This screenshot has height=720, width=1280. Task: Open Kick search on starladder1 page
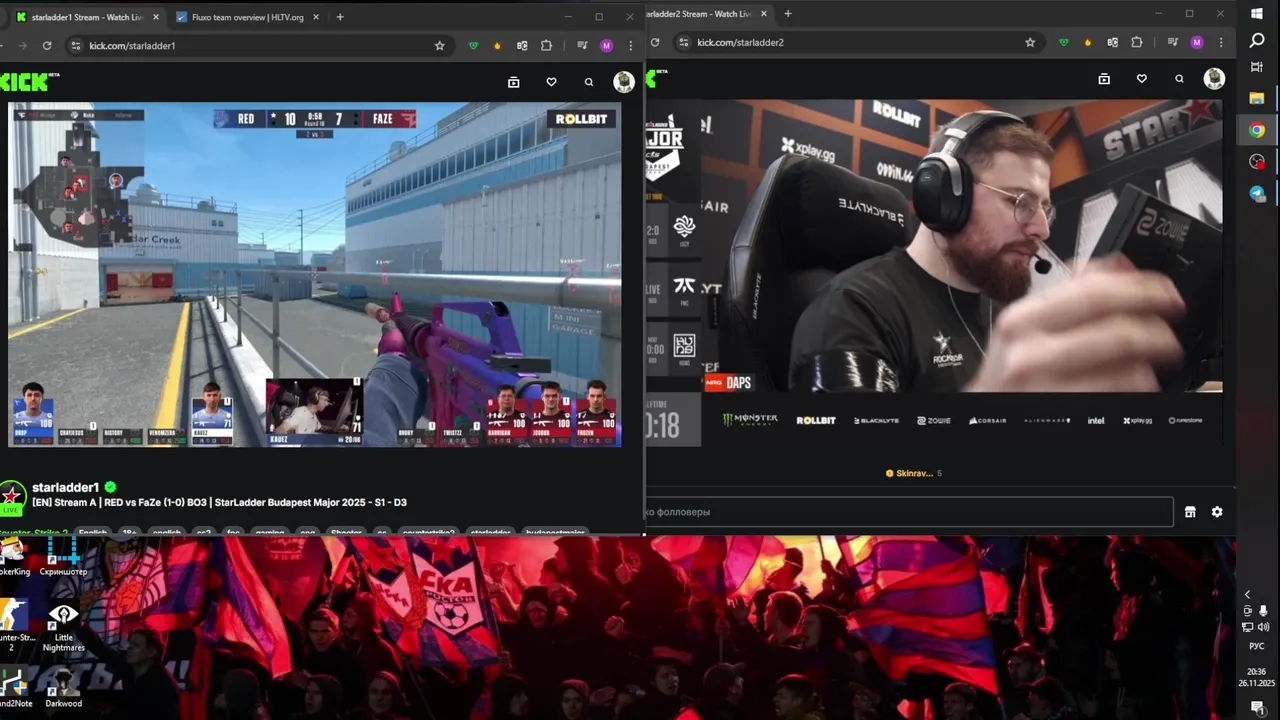pos(589,82)
